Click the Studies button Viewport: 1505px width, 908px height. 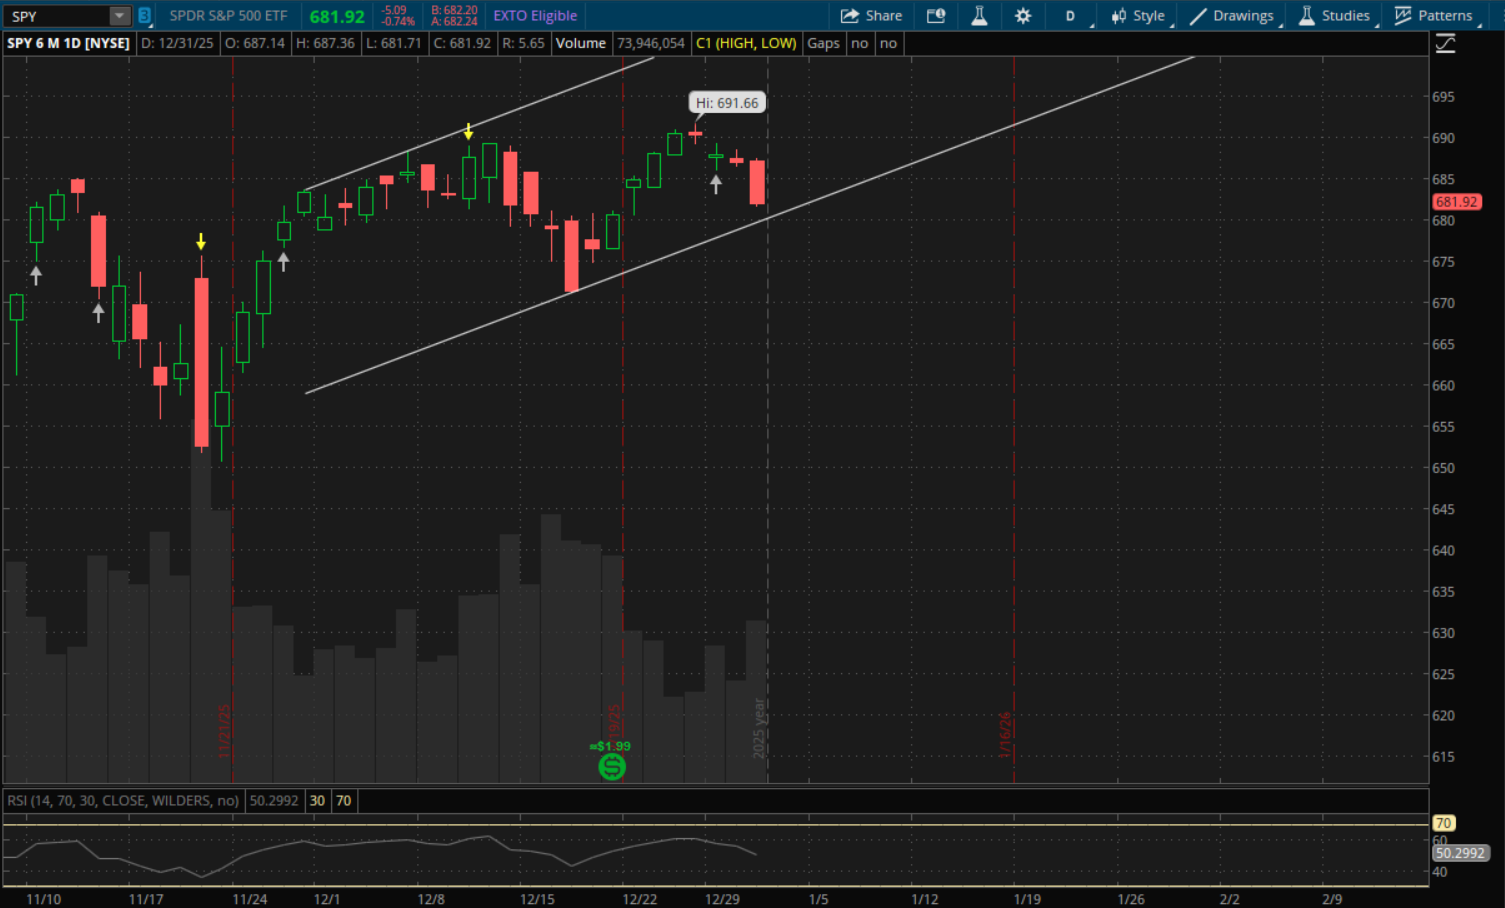(x=1334, y=16)
